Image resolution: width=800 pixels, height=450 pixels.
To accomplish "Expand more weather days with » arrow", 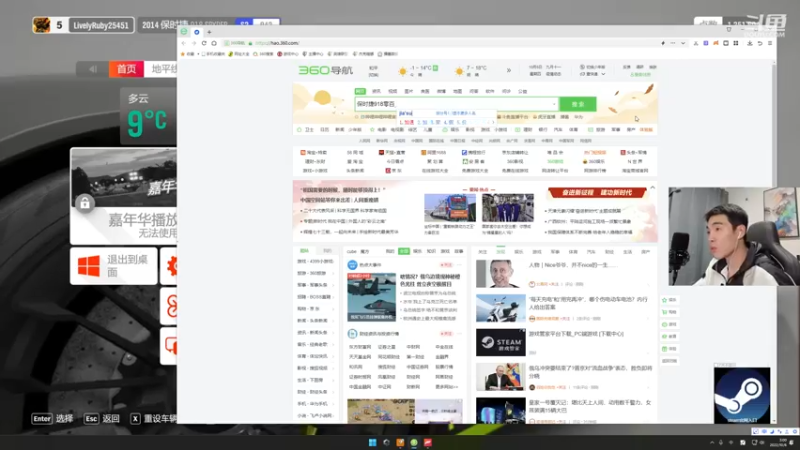I will click(509, 70).
